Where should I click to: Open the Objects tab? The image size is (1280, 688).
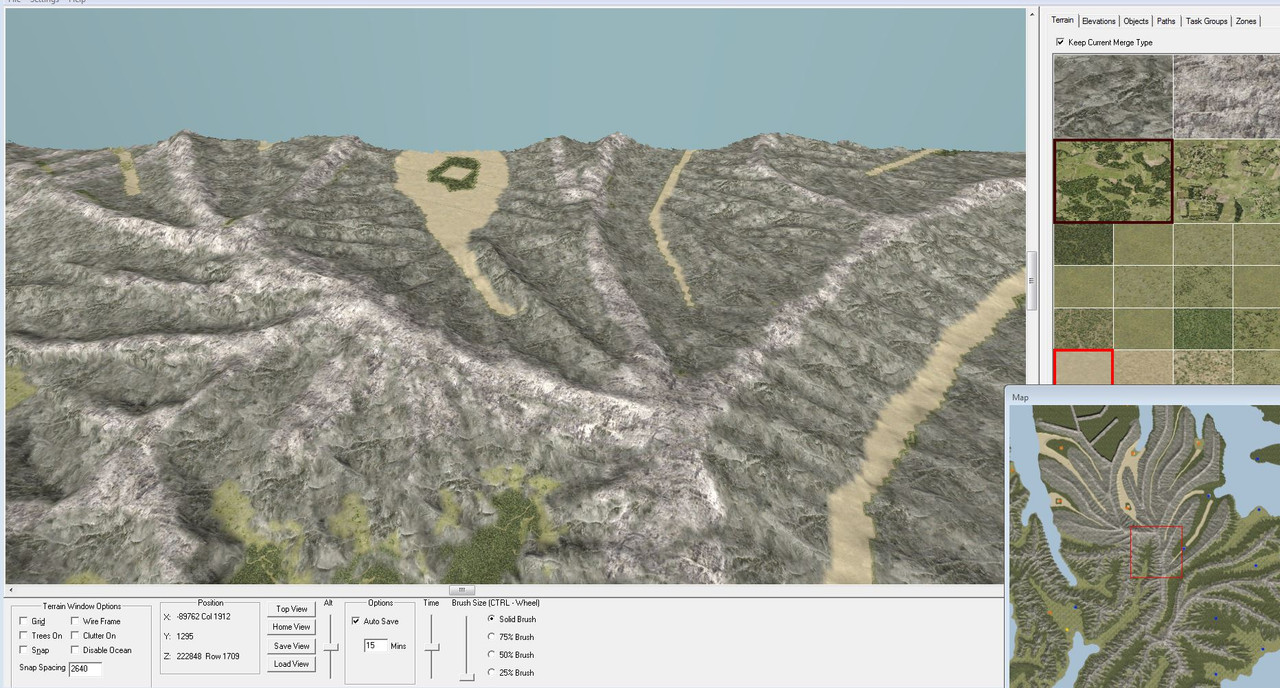click(1136, 21)
